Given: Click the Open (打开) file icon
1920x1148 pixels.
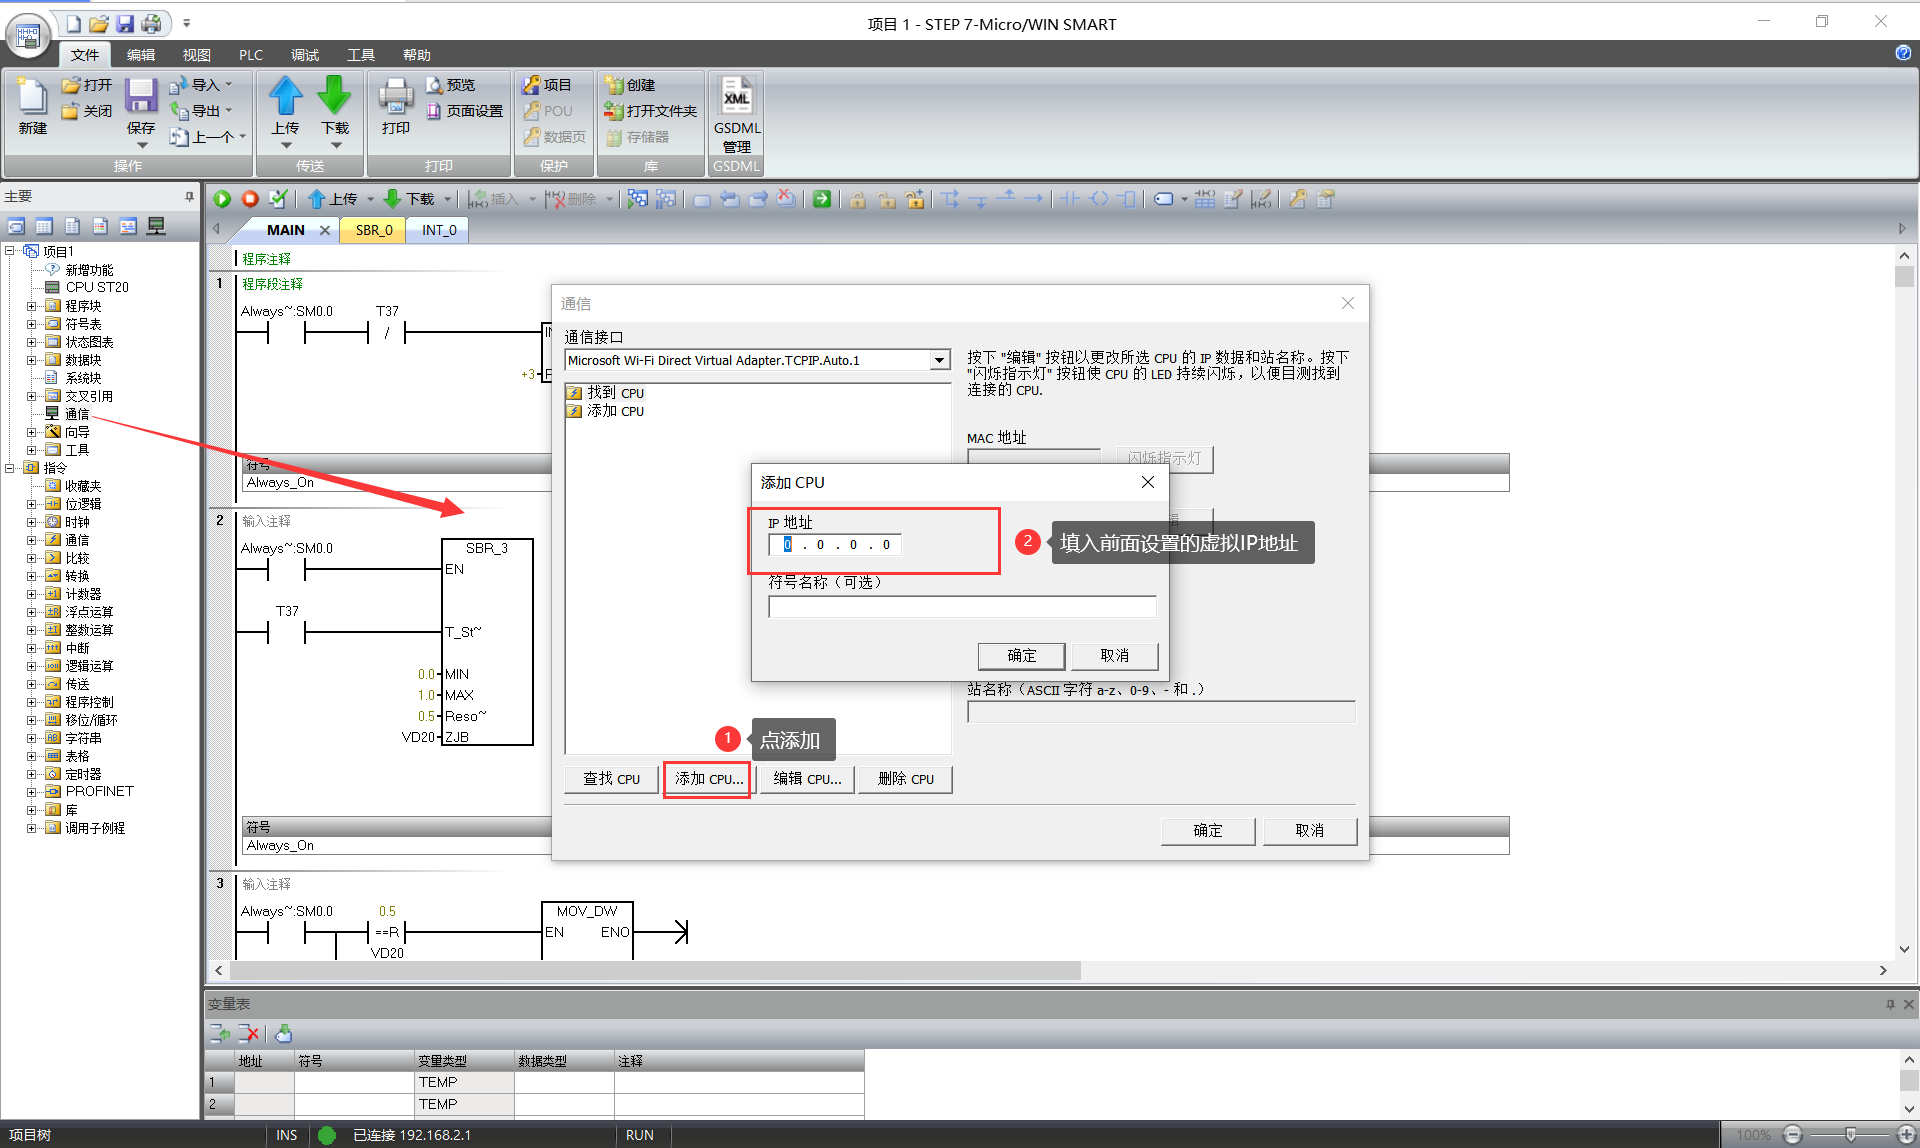Looking at the screenshot, I should coord(87,85).
